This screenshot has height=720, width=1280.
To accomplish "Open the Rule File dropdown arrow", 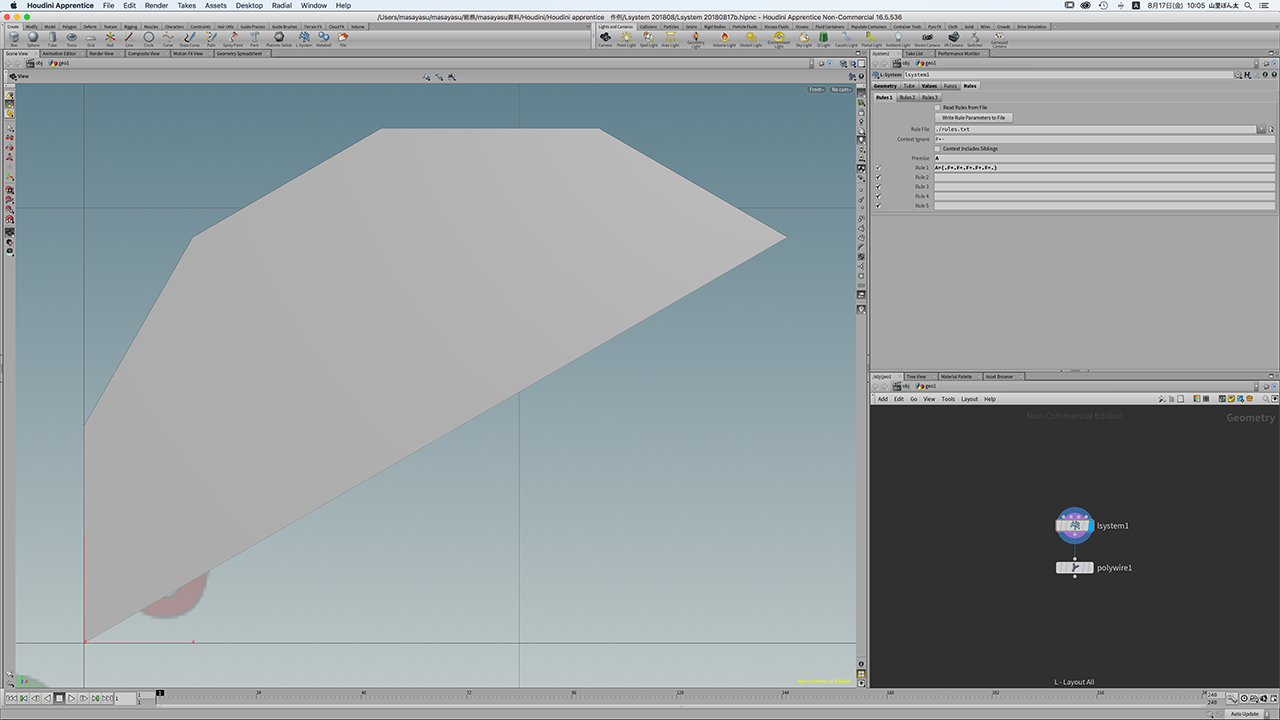I will 1261,129.
